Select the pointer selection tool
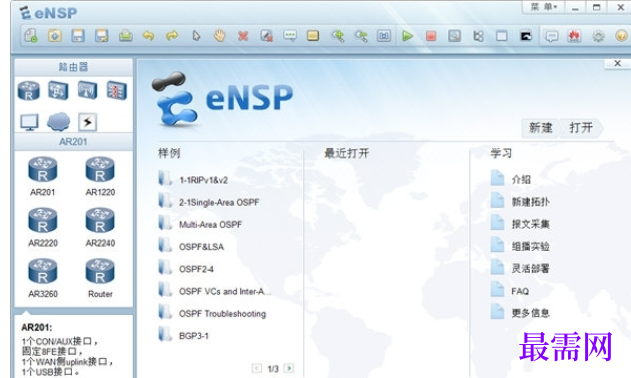631x378 pixels. pos(196,36)
